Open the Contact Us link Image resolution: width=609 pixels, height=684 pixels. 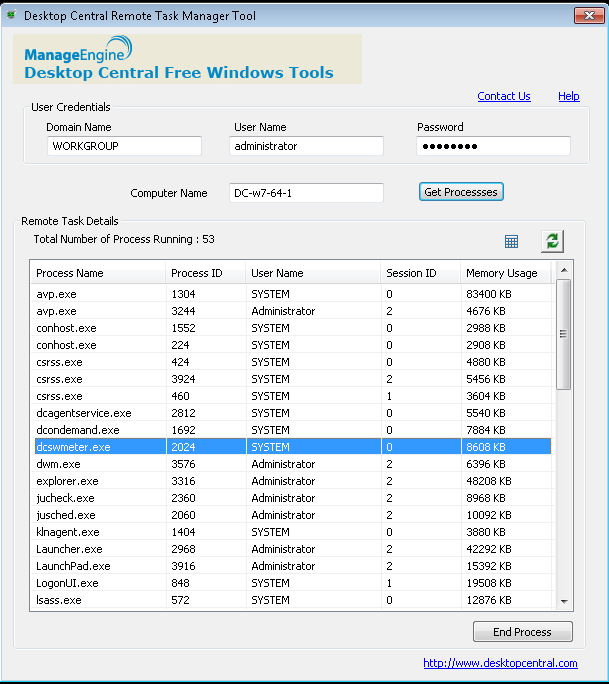click(x=504, y=96)
